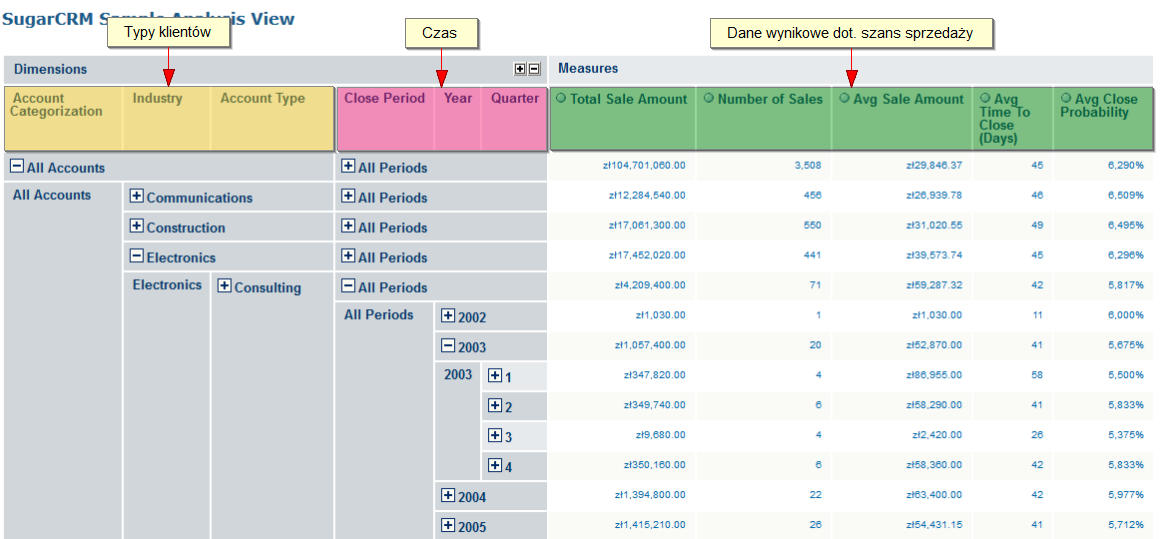
Task: Click the collapse-all minus icon in Dimensions header
Action: pyautogui.click(x=534, y=69)
